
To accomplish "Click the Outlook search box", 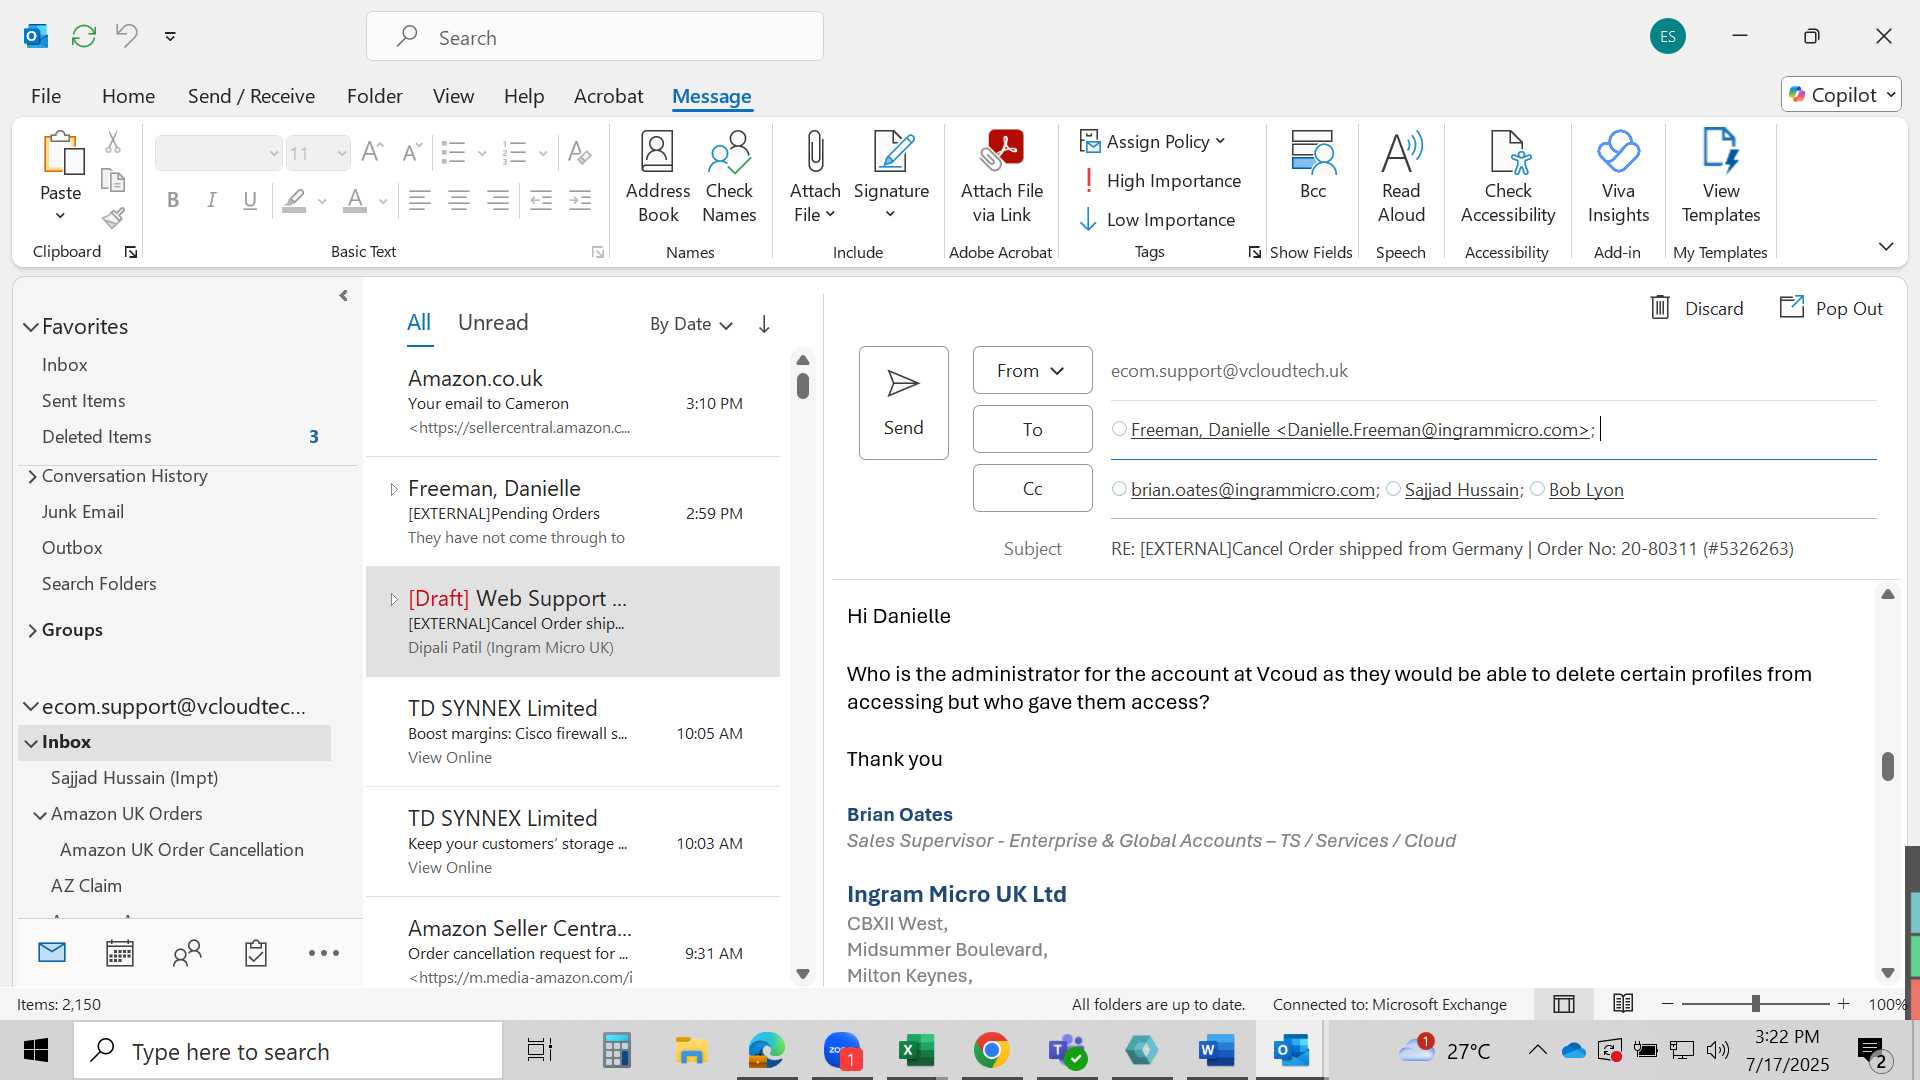I will pos(595,37).
